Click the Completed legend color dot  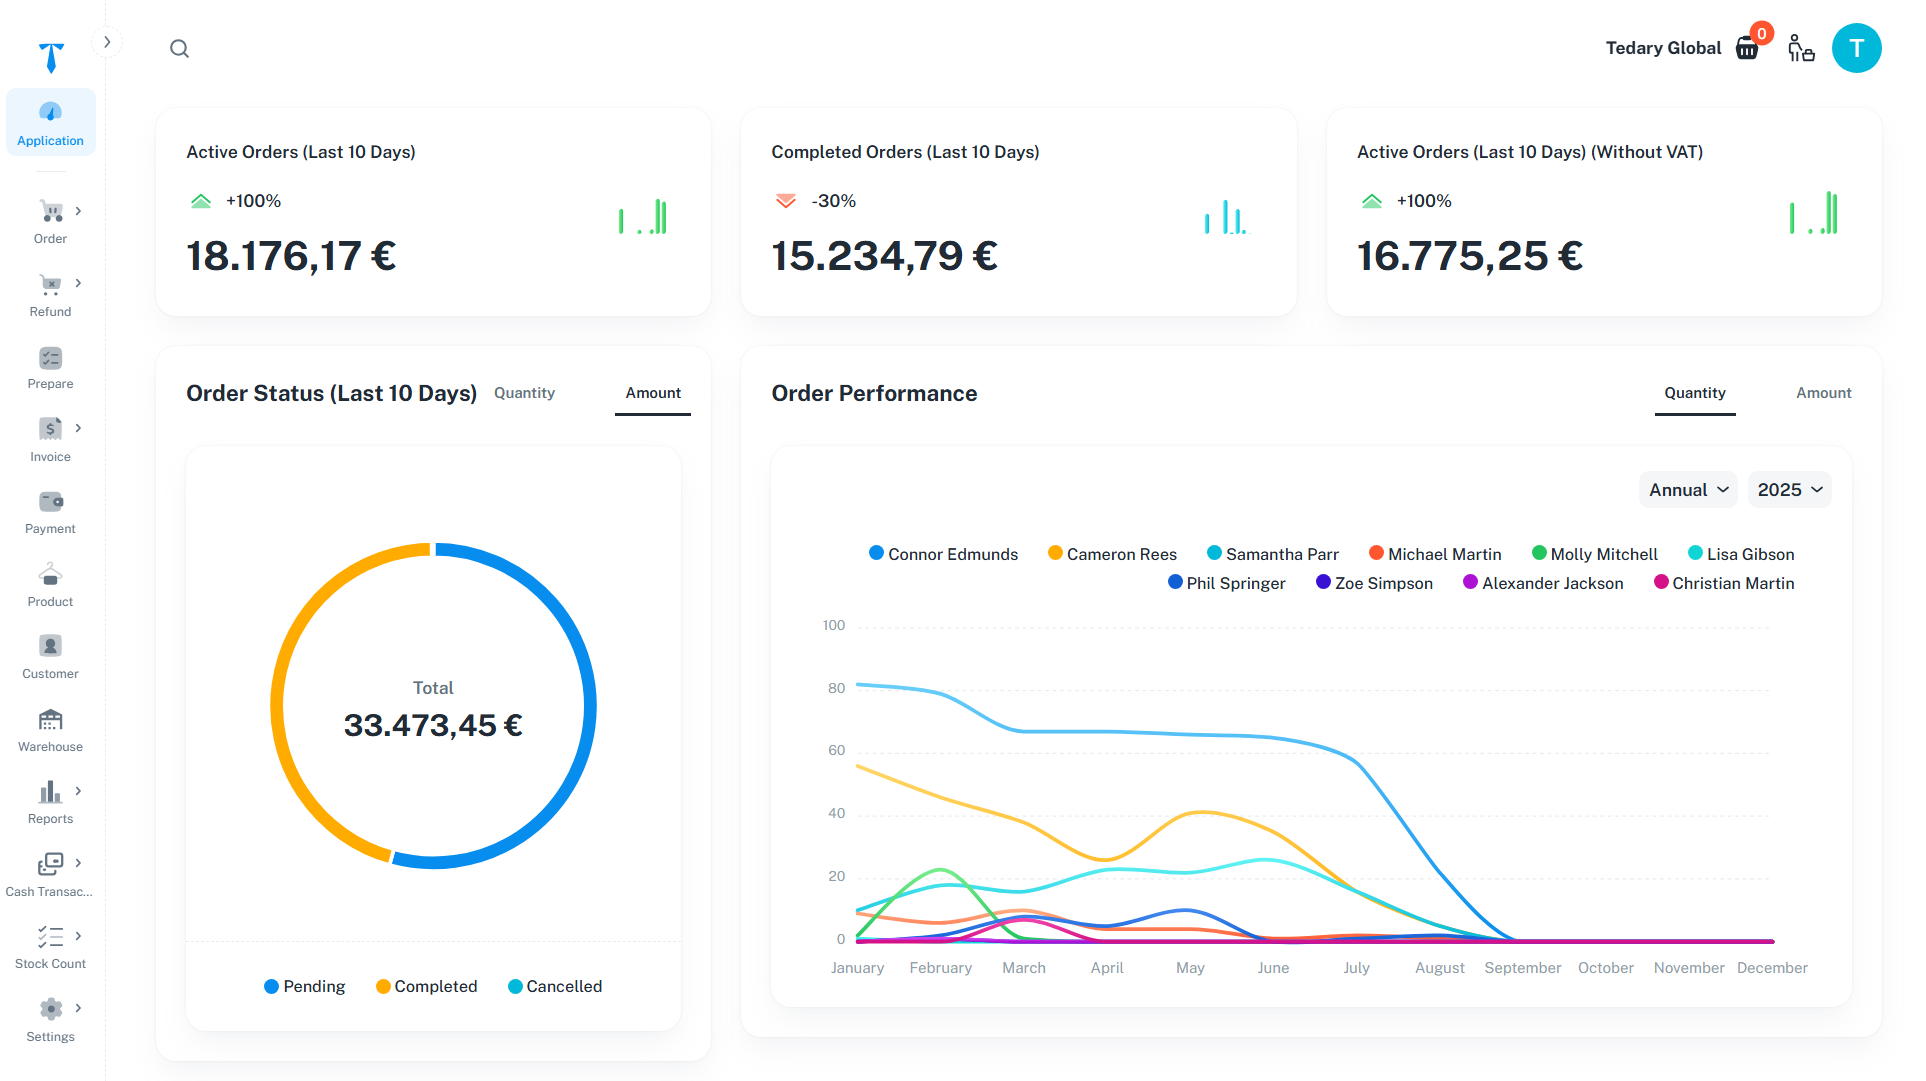coord(383,986)
